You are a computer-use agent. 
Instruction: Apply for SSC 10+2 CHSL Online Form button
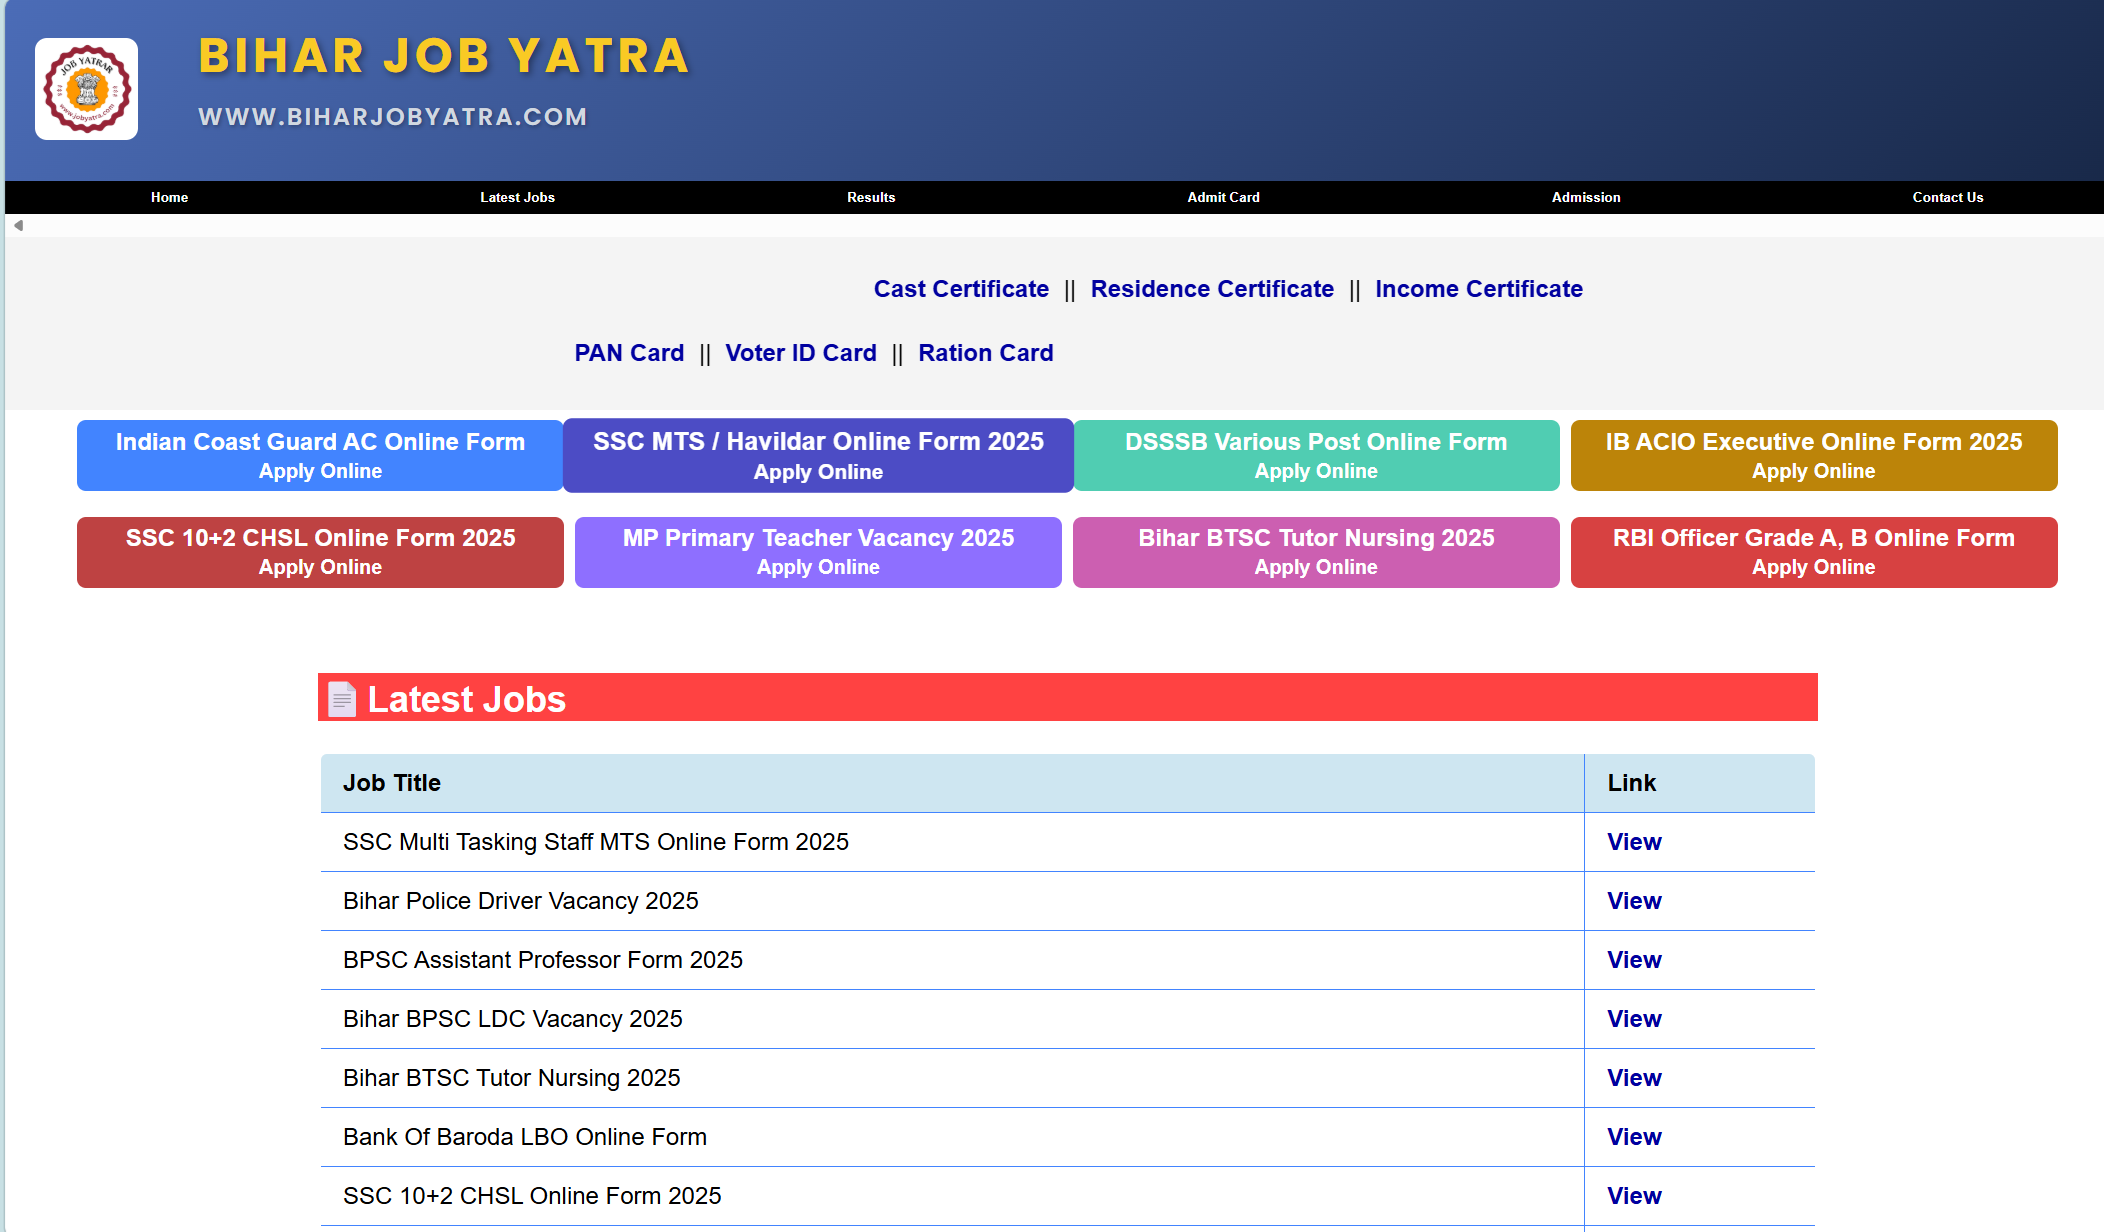click(x=320, y=552)
